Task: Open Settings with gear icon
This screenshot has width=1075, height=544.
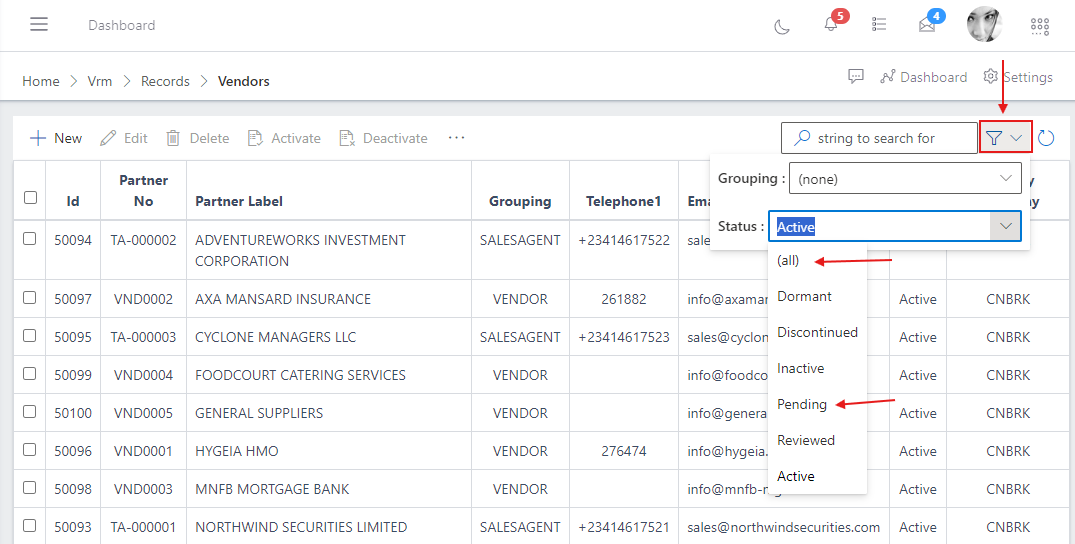Action: tap(1018, 77)
